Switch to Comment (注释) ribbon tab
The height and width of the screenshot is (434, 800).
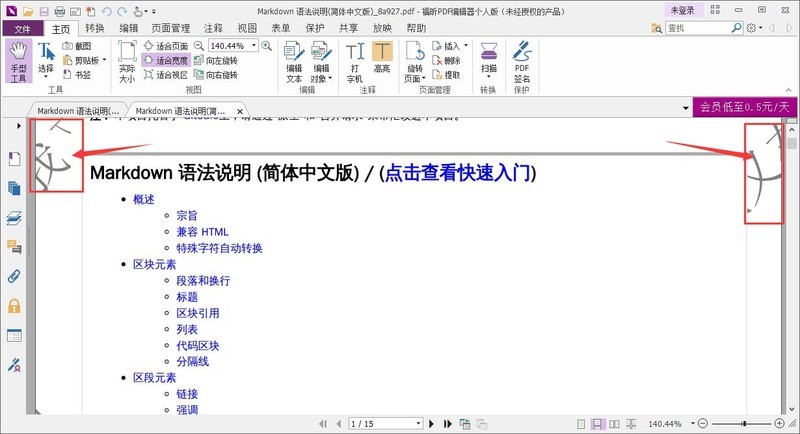tap(213, 29)
